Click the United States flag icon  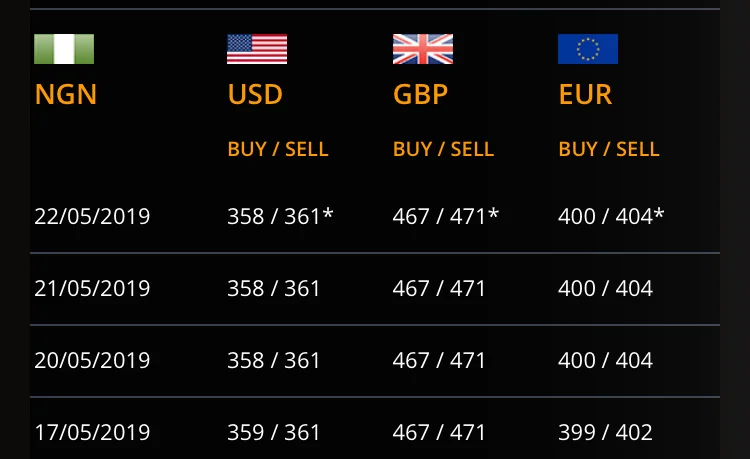[257, 49]
